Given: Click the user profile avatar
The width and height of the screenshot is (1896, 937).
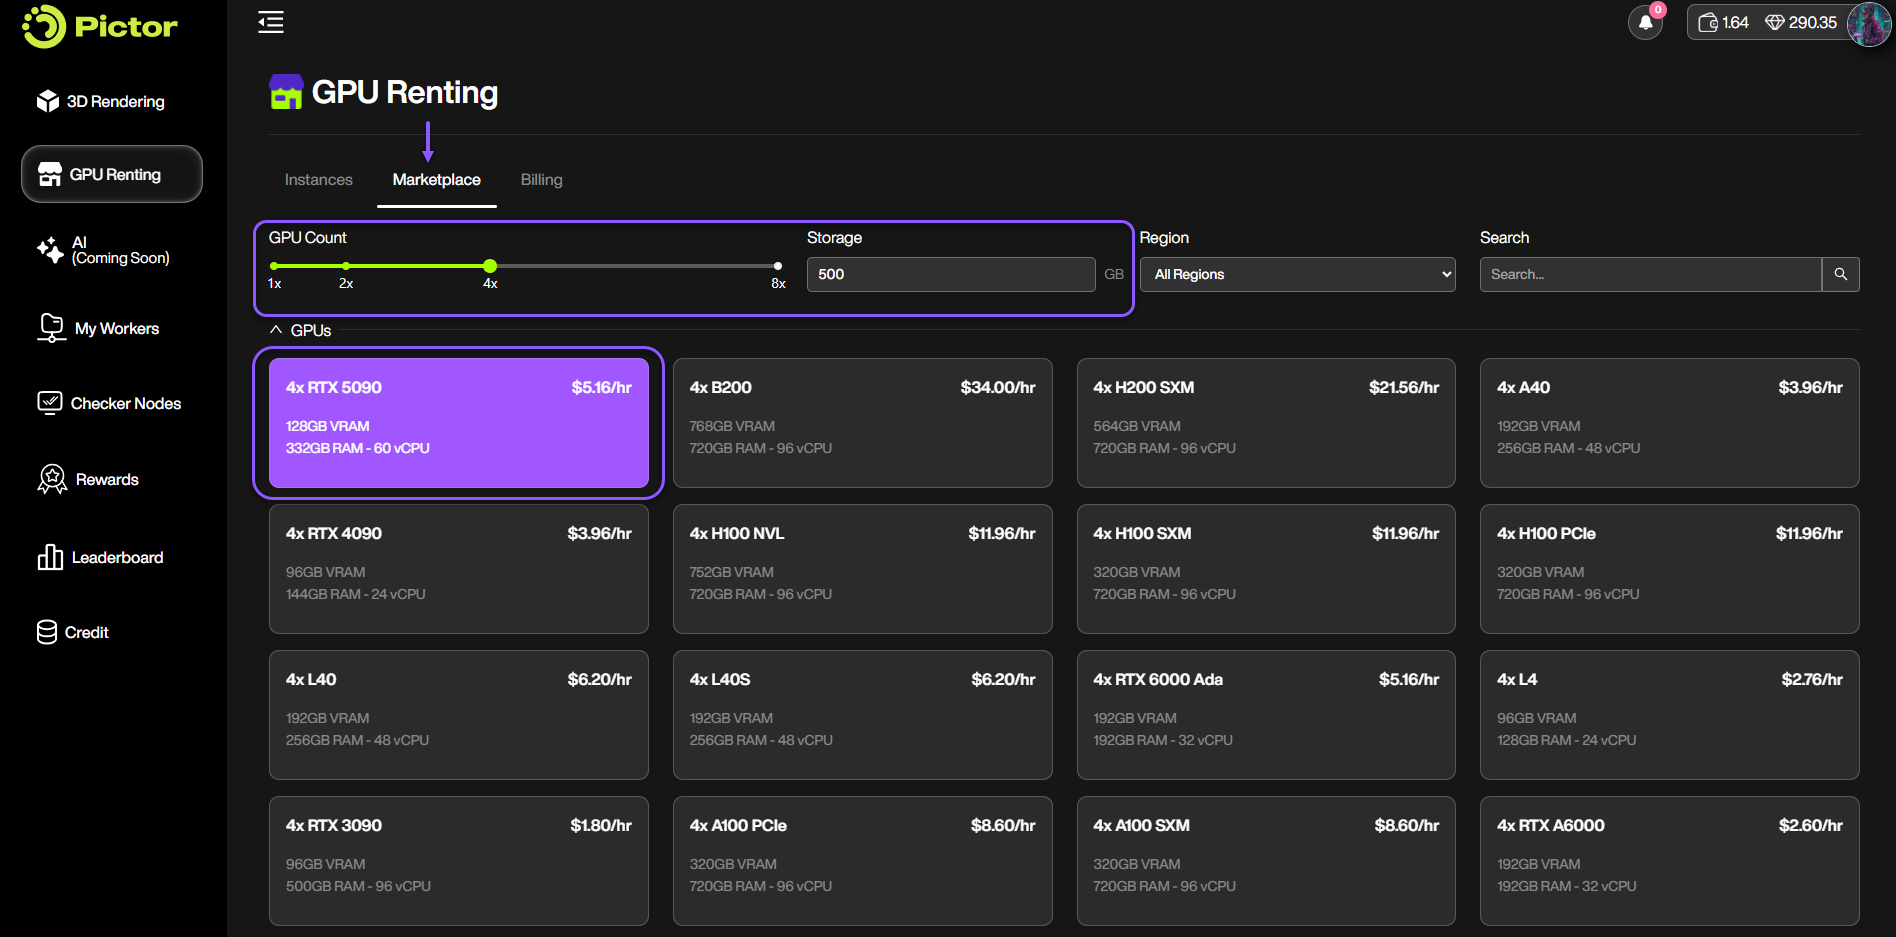Looking at the screenshot, I should click(1867, 23).
